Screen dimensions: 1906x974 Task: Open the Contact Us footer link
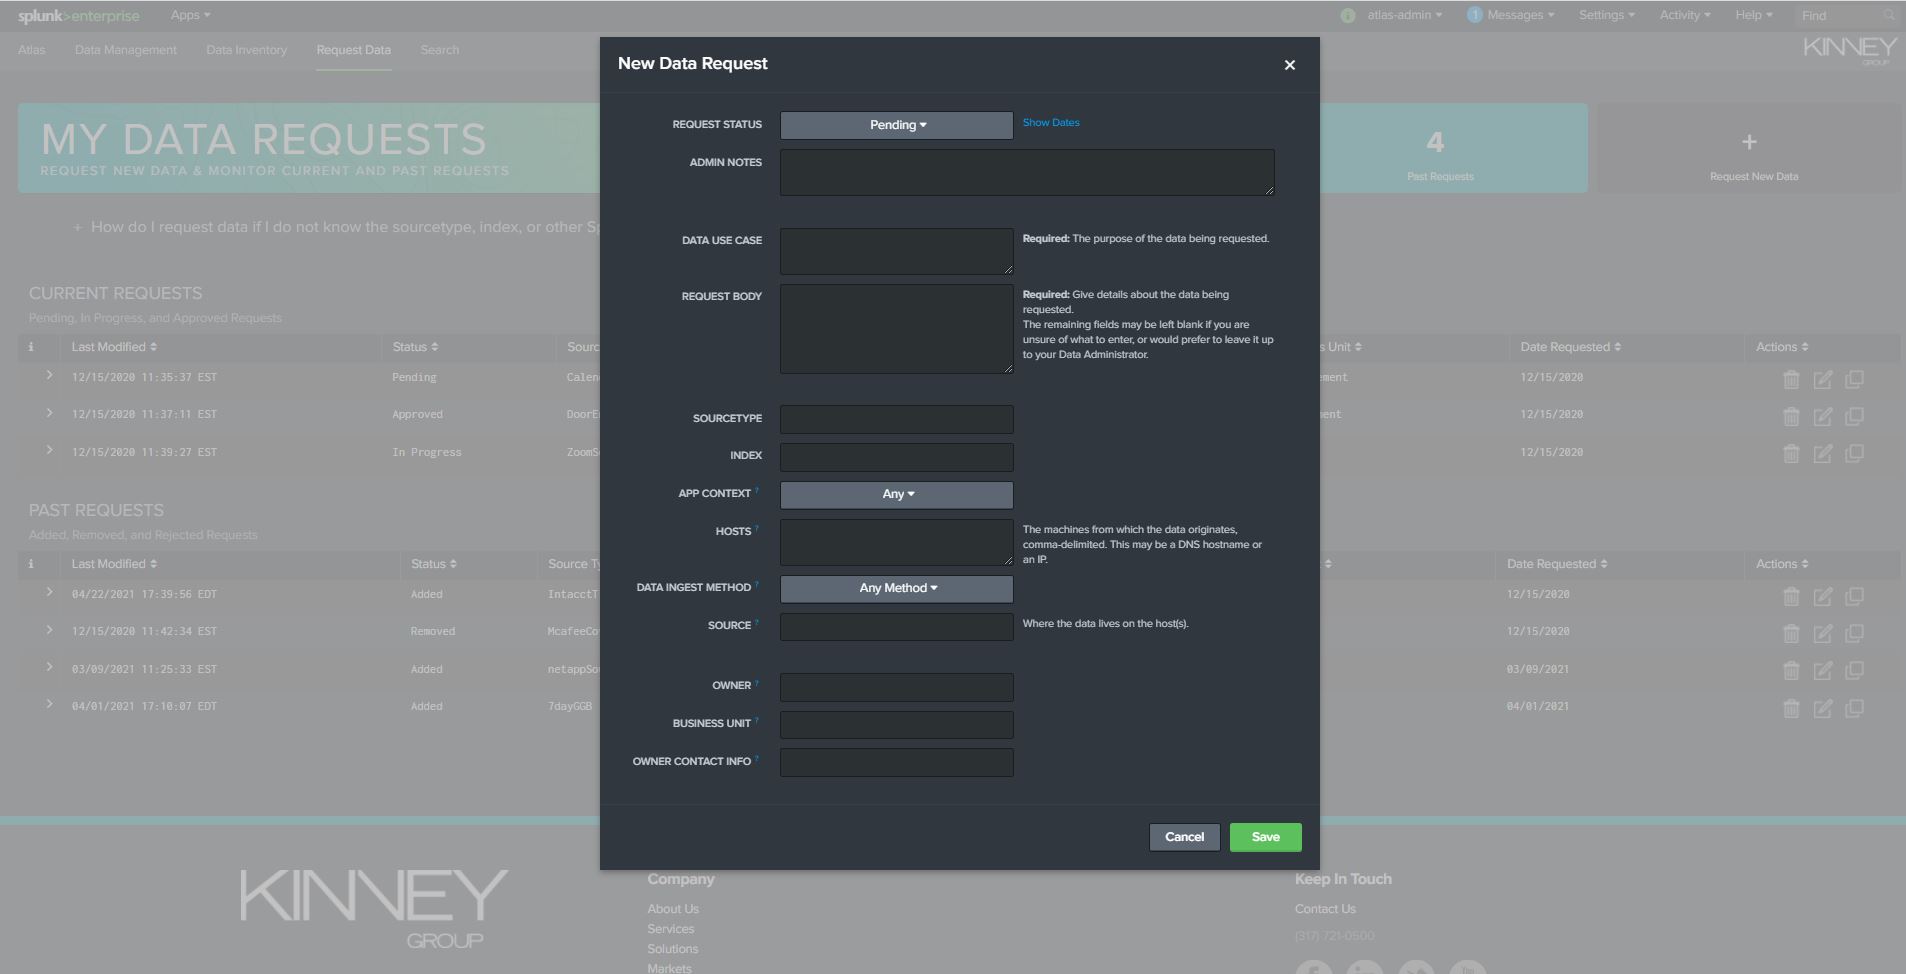pyautogui.click(x=1325, y=908)
